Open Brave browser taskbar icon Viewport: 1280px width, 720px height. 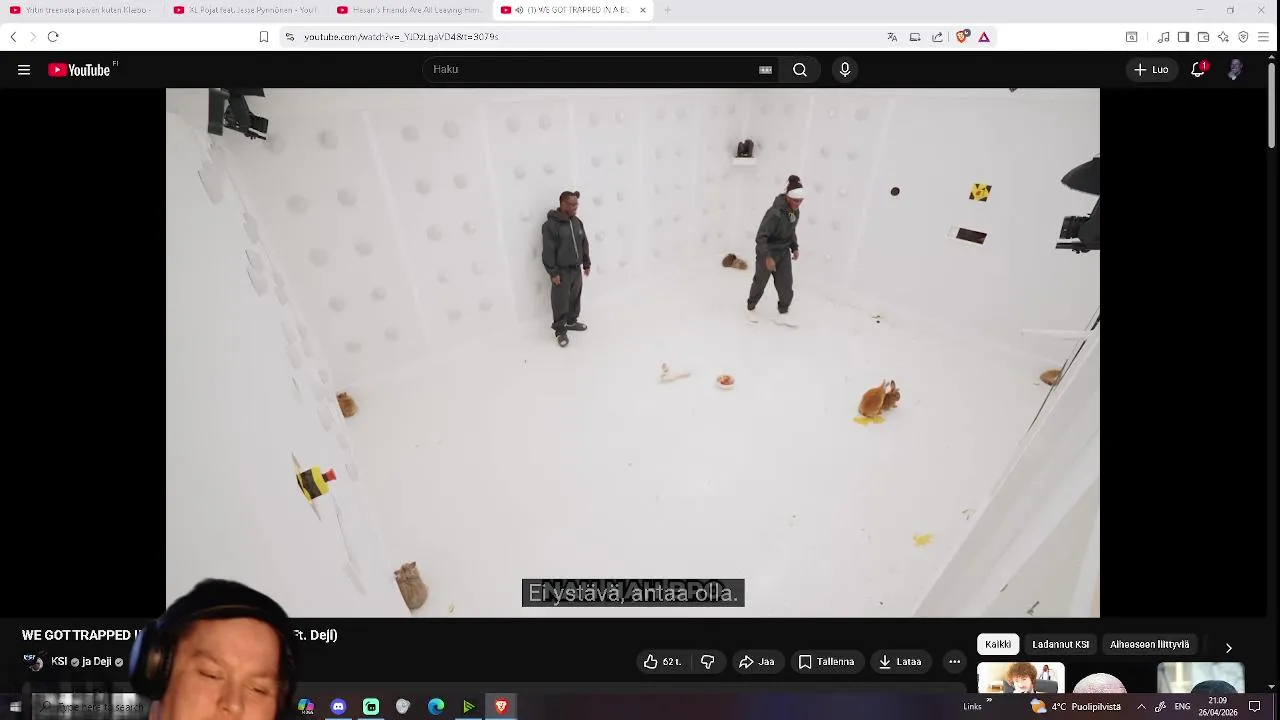pos(501,707)
